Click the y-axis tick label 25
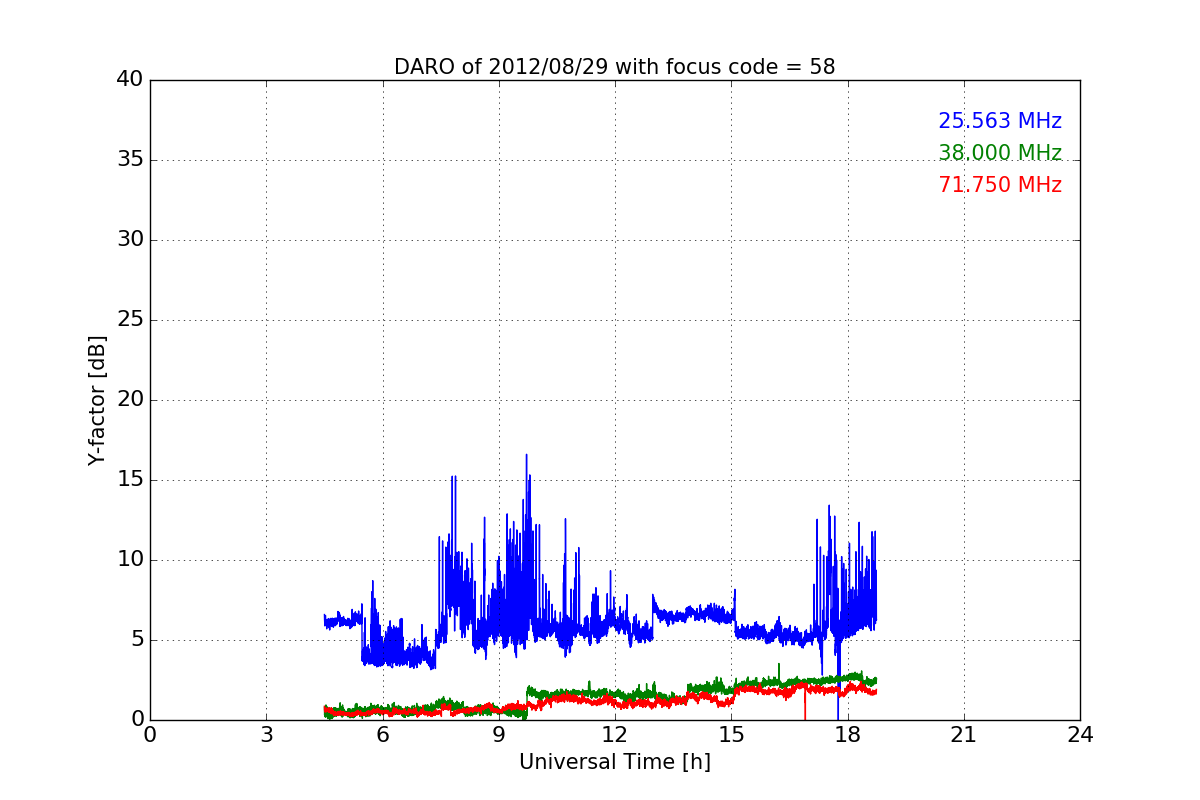 click(129, 320)
